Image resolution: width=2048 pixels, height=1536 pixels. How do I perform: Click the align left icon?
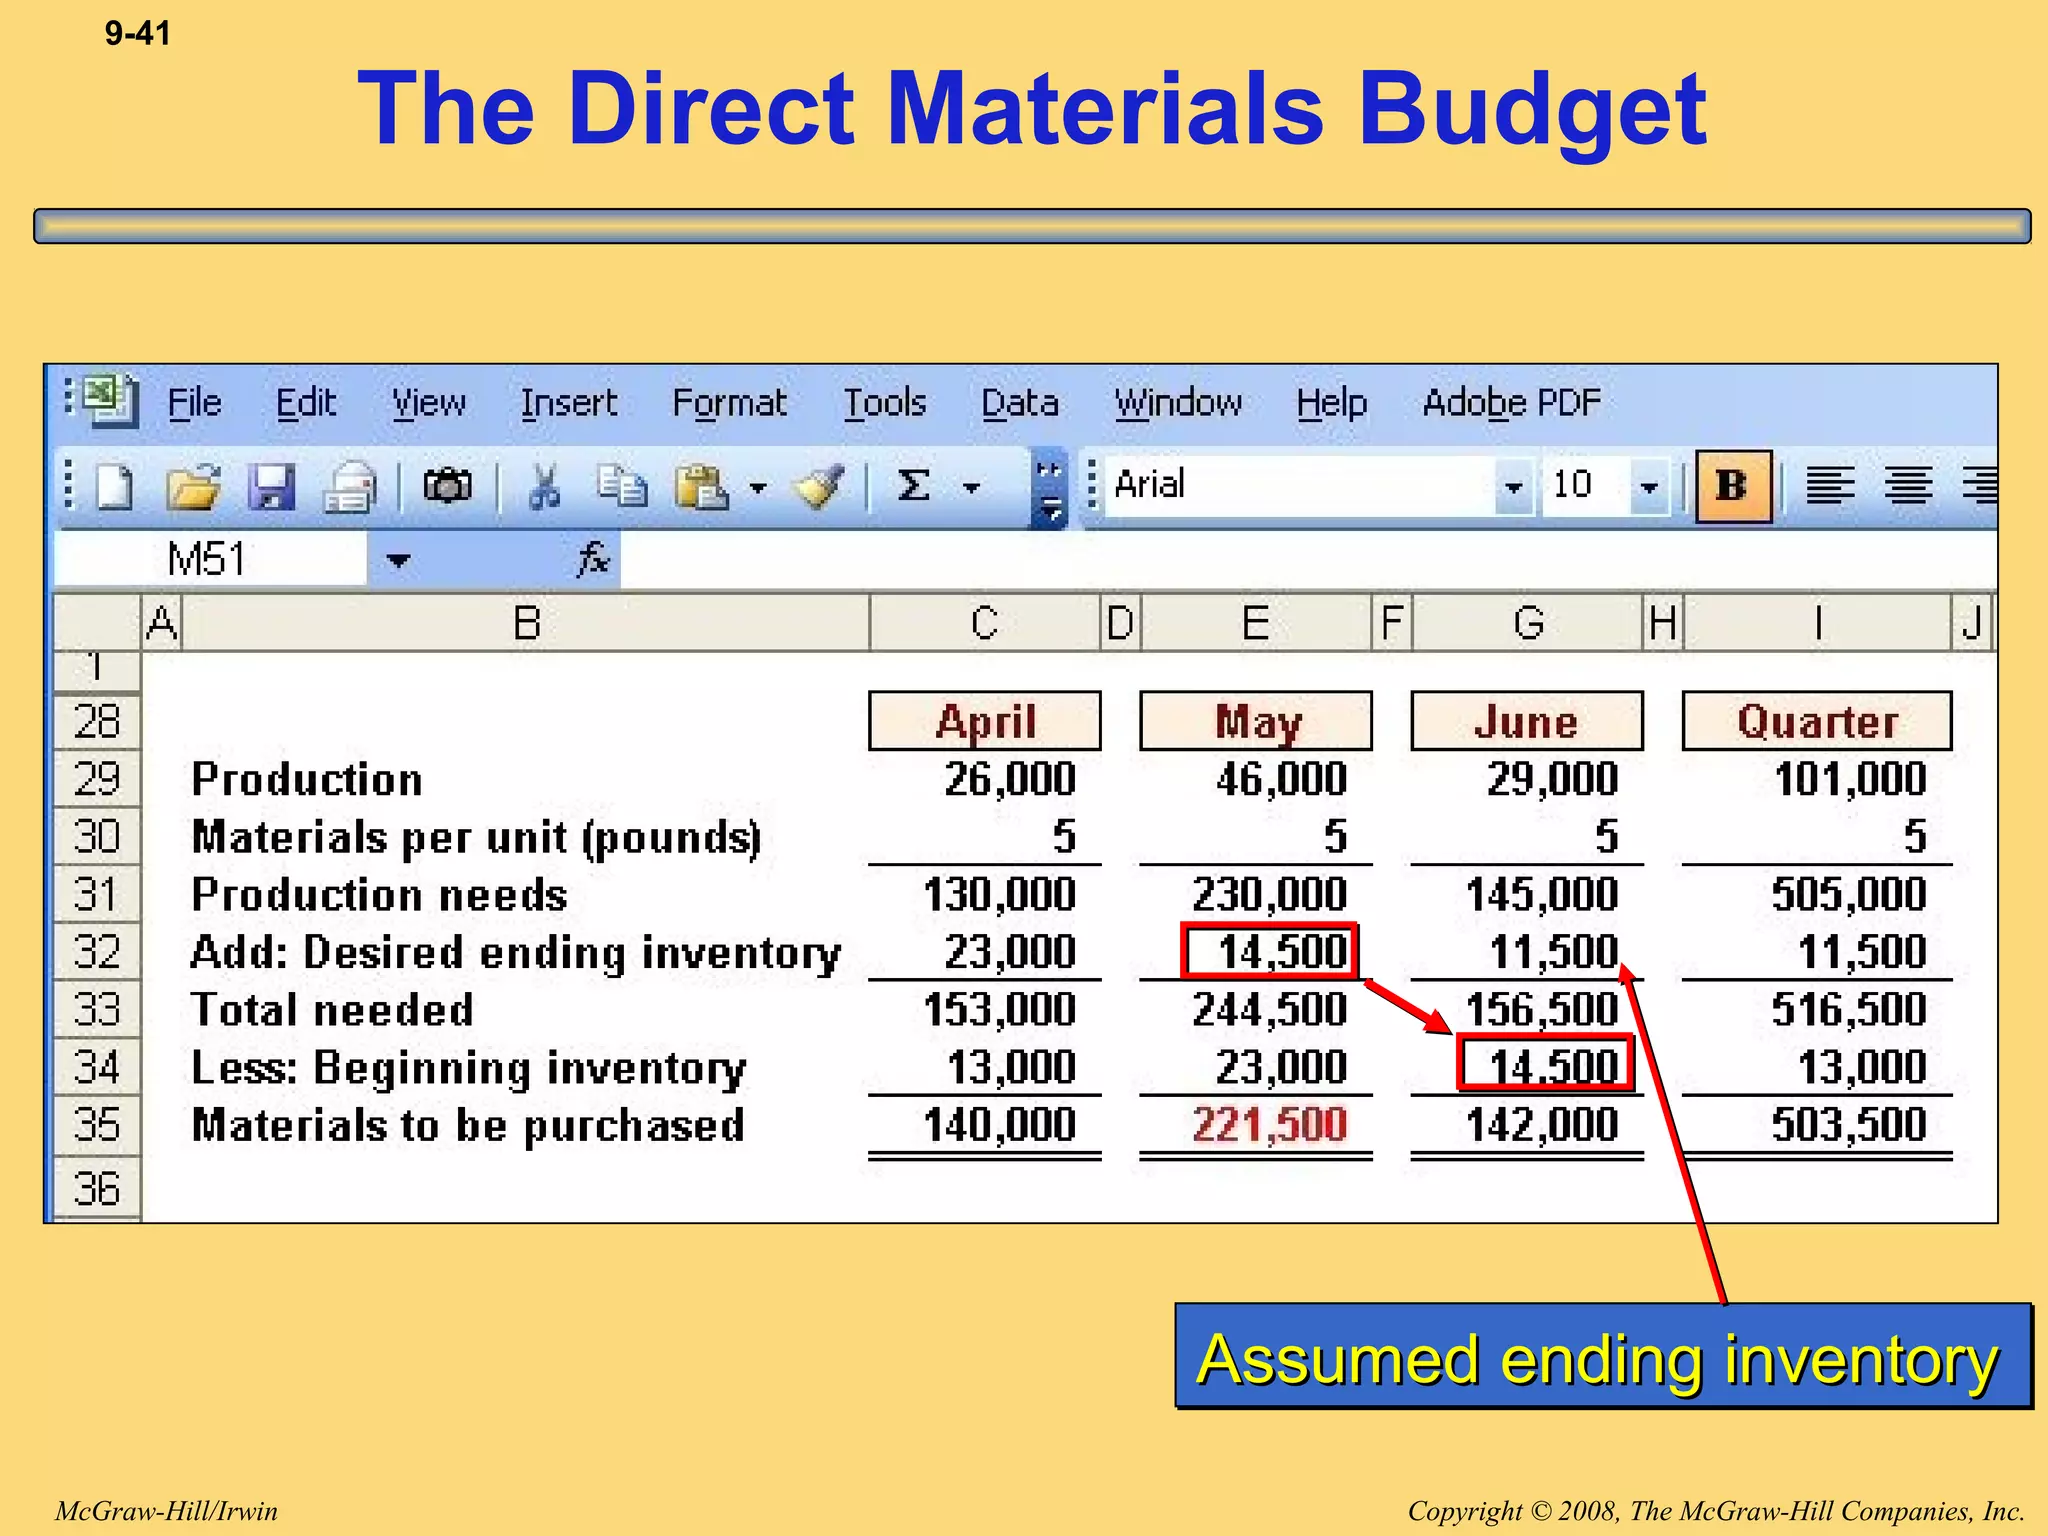[x=1830, y=486]
